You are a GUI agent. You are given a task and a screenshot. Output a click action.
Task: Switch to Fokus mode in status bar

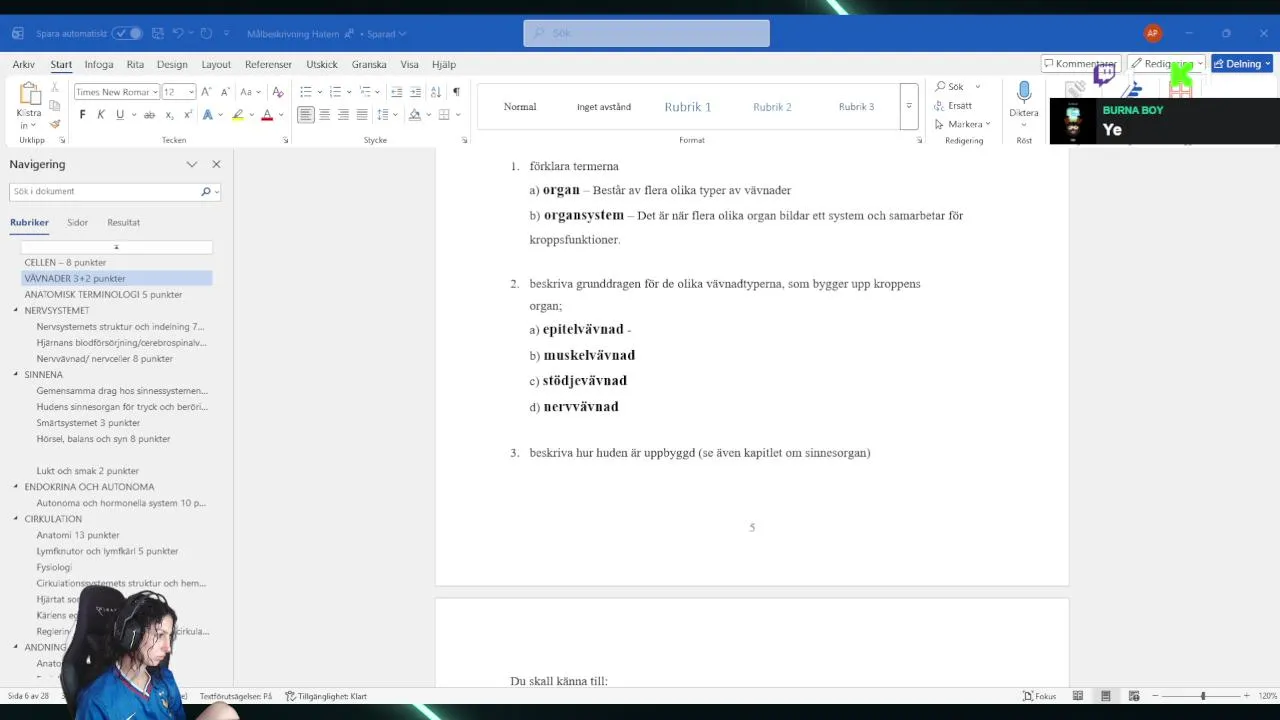(x=1039, y=696)
